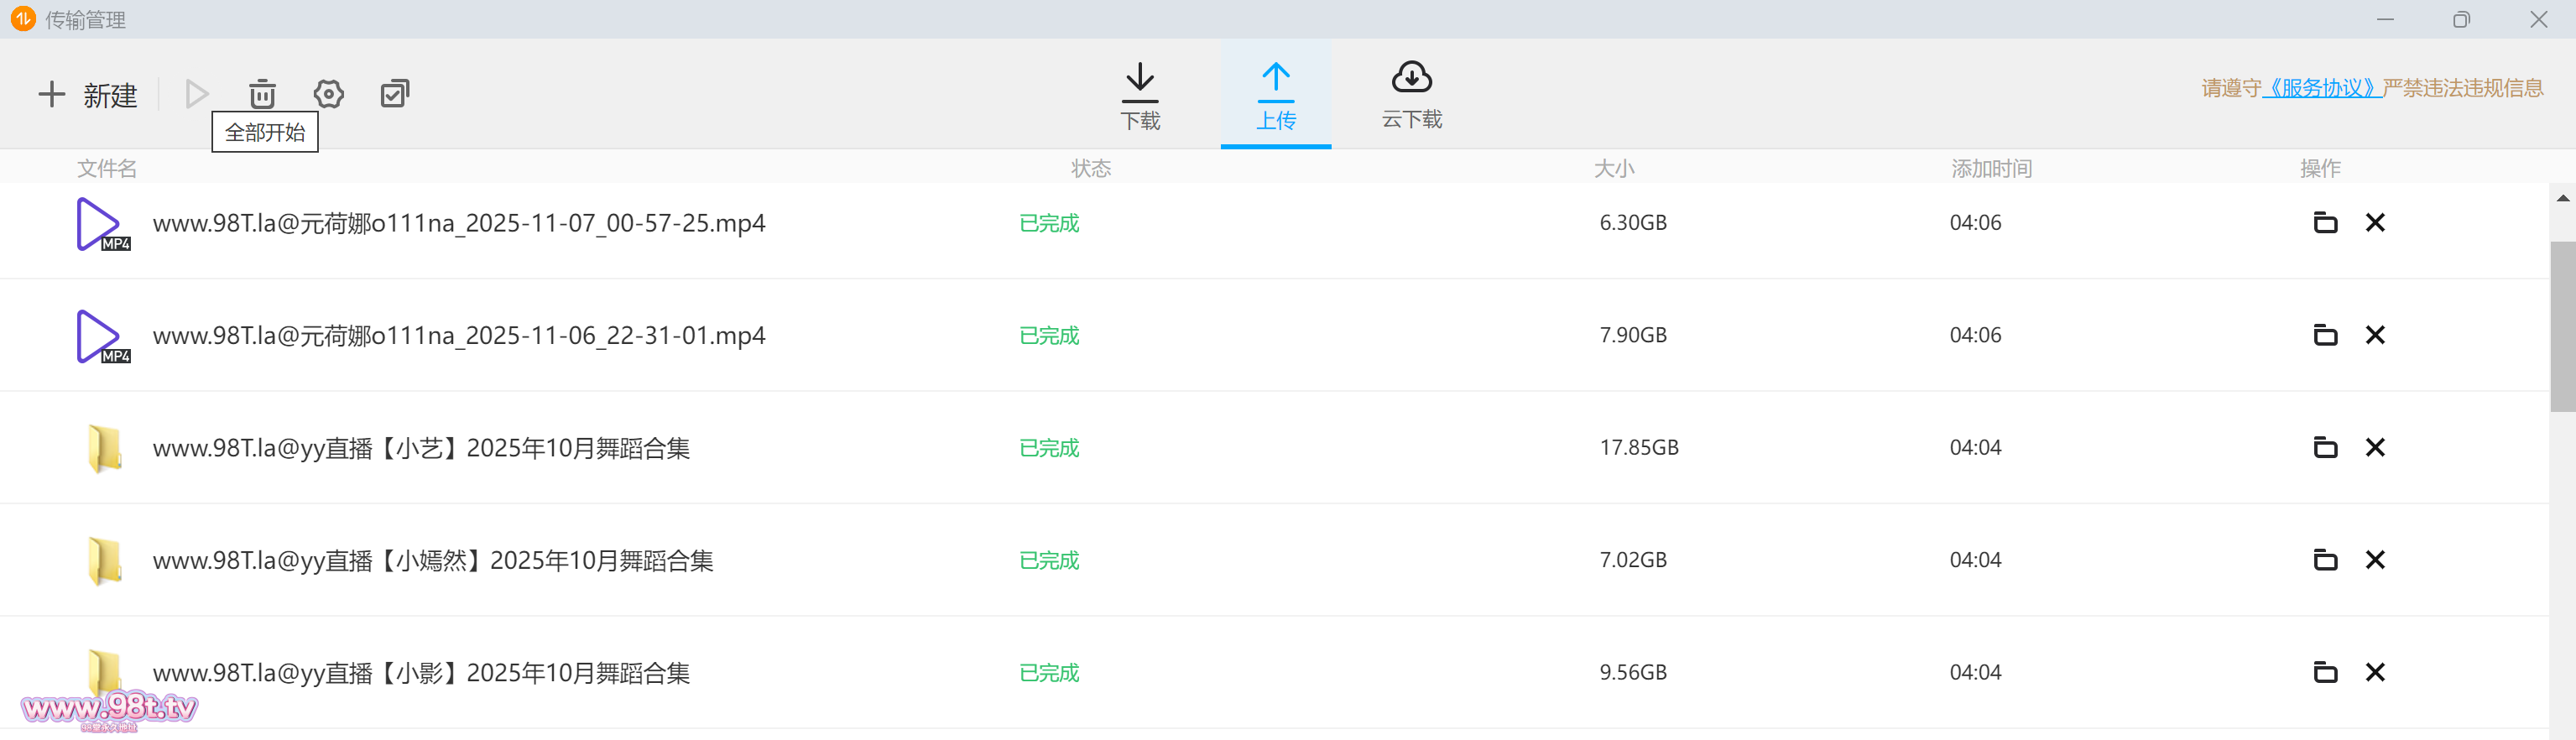Remove the 17.85GB folder record

point(2375,448)
